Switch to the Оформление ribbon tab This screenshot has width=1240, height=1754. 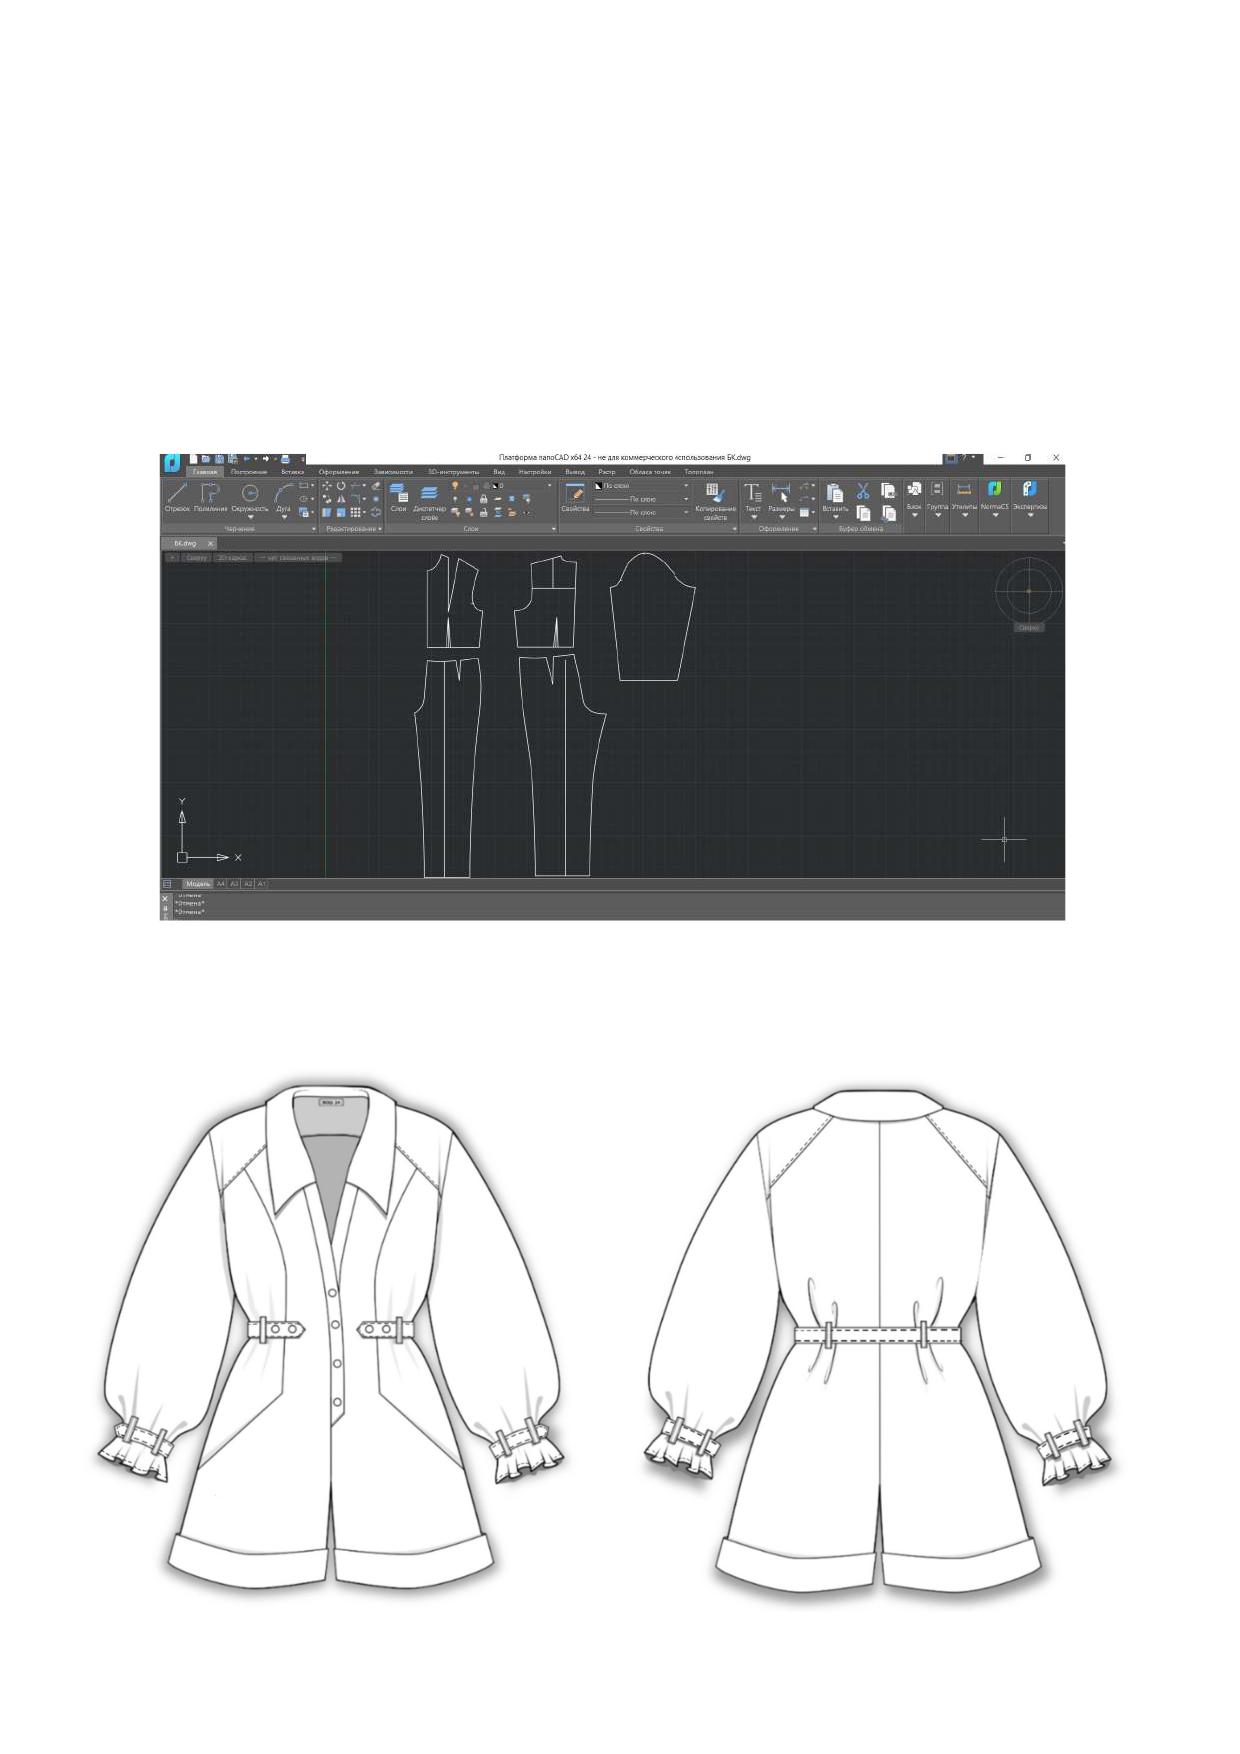click(339, 472)
